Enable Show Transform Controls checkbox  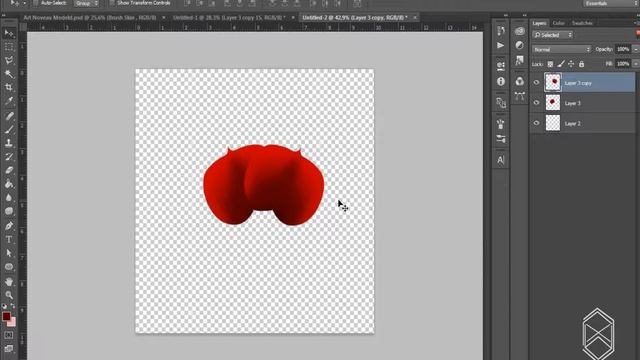pyautogui.click(x=112, y=3)
